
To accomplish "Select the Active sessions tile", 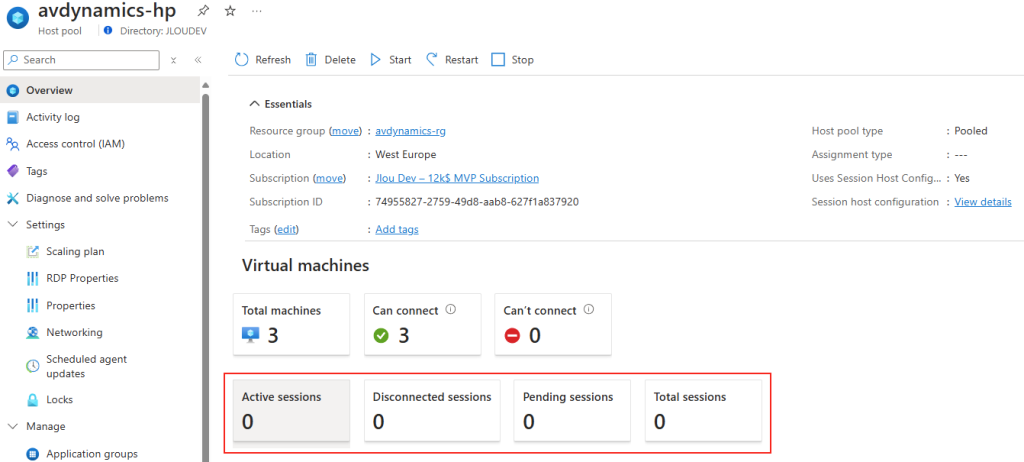I will coord(291,410).
